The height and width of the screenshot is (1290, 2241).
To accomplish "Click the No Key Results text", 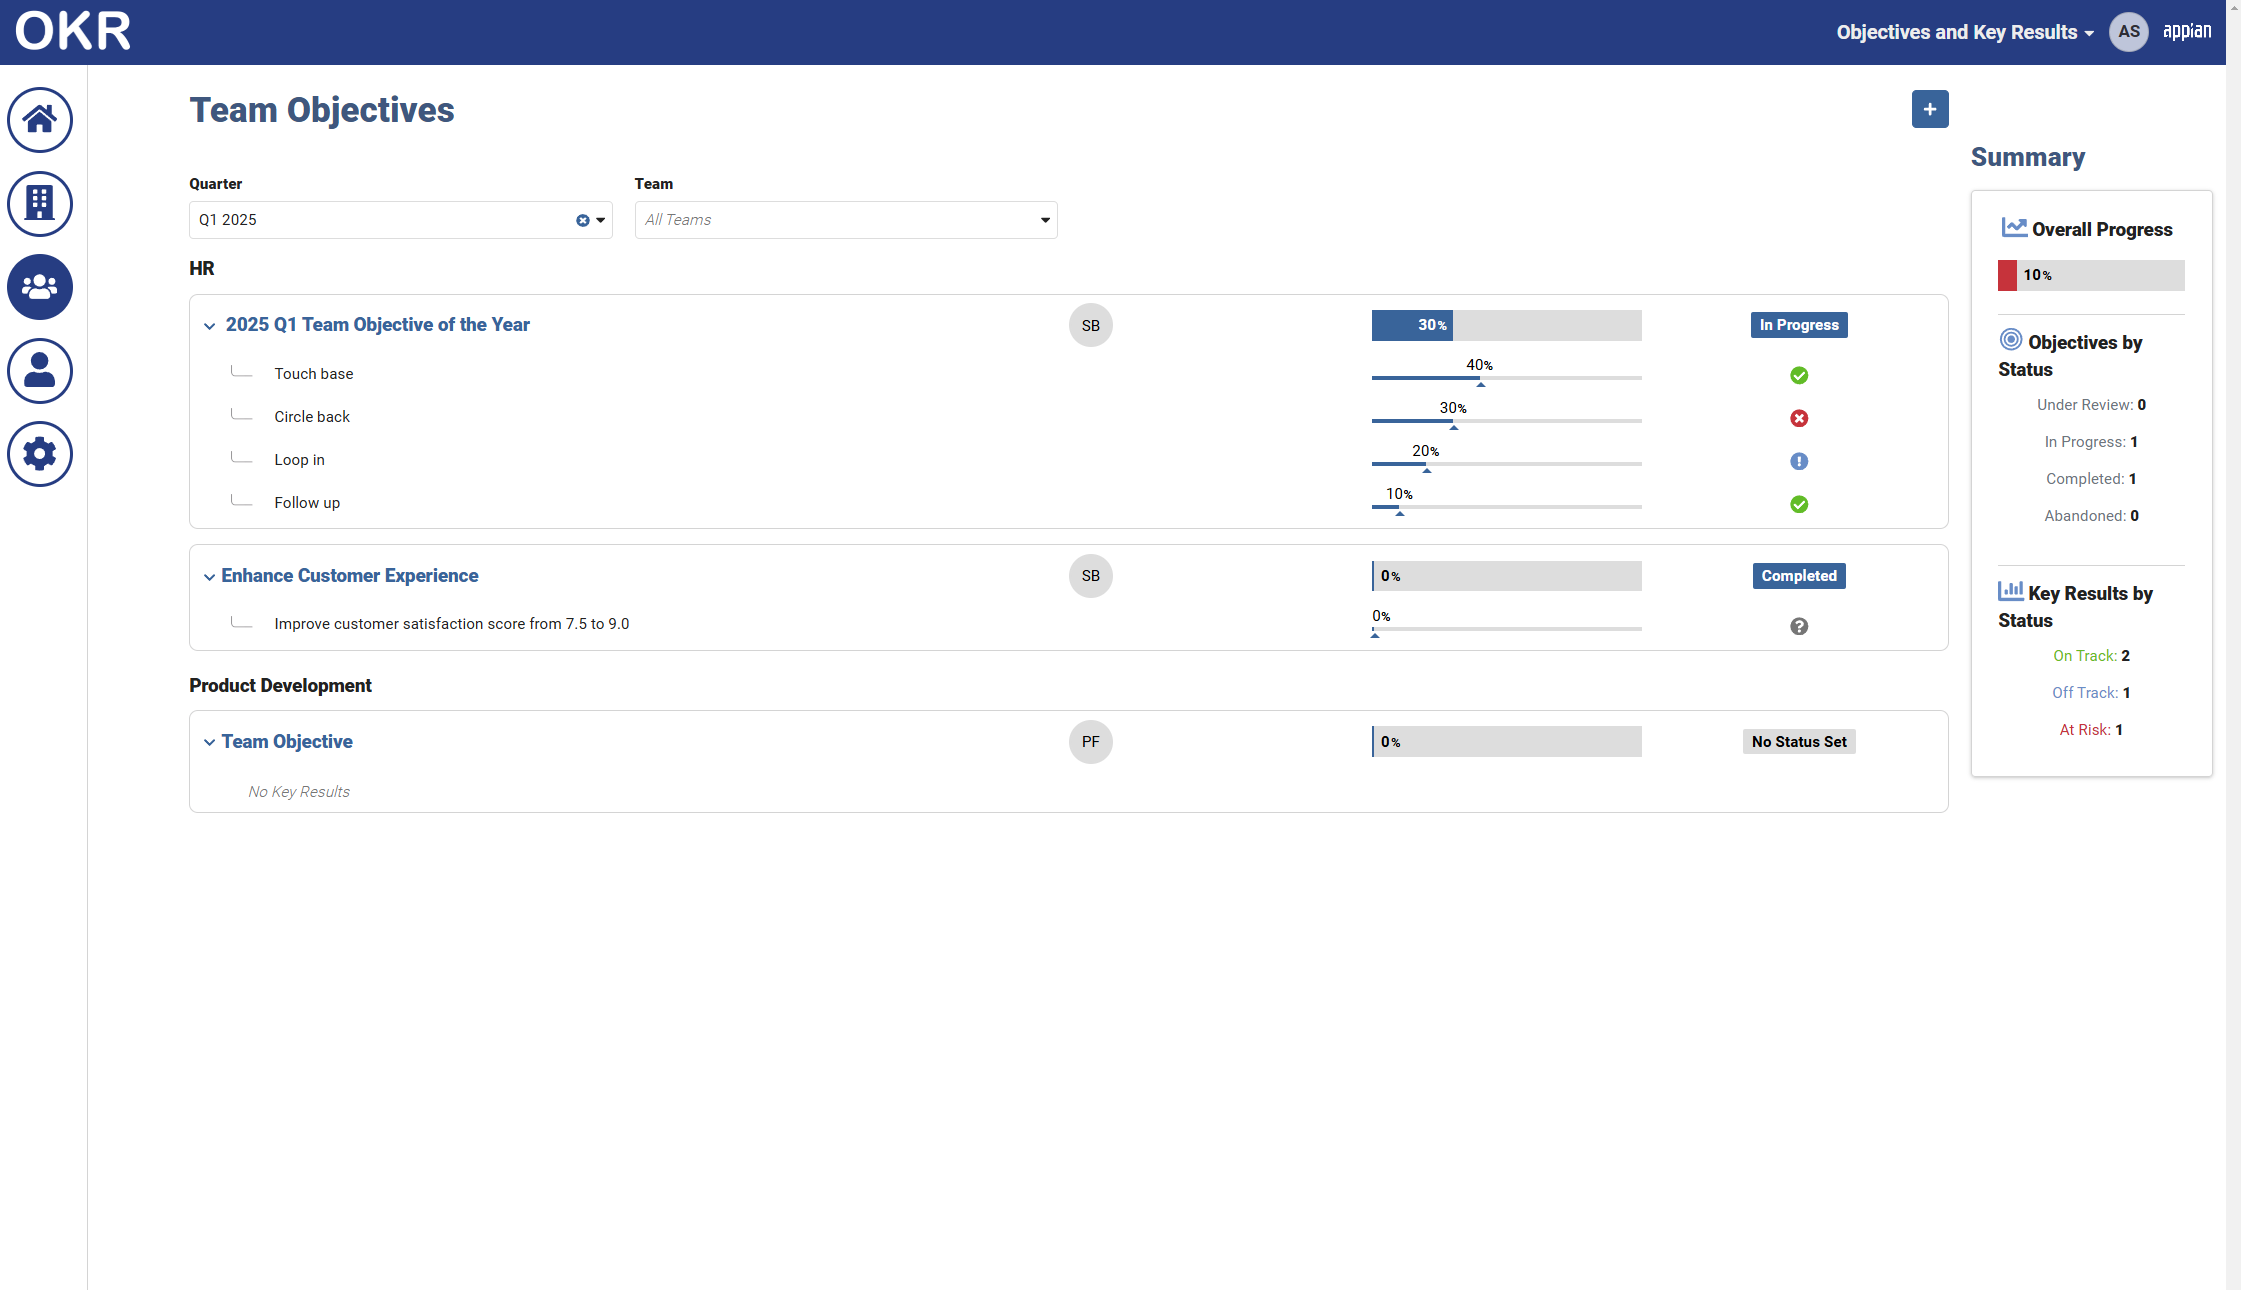I will [299, 792].
